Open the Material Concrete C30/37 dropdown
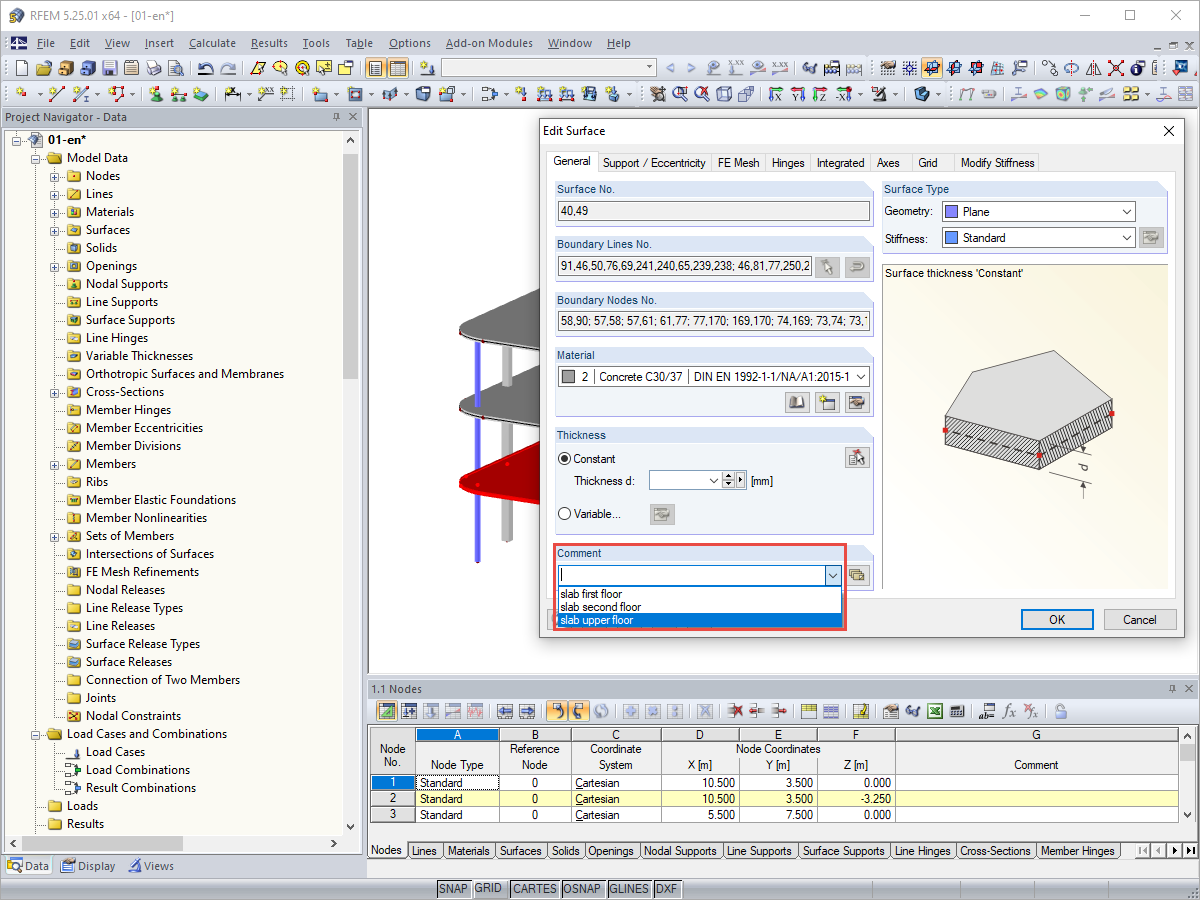Screen dimensions: 1200x900 pos(861,377)
